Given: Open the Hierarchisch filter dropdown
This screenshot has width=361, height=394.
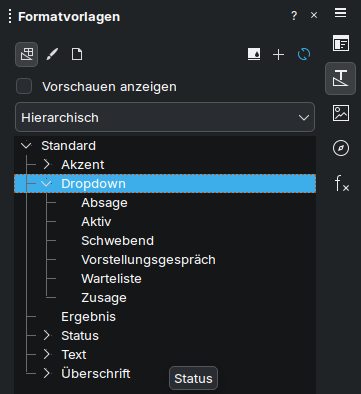Looking at the screenshot, I should point(165,117).
